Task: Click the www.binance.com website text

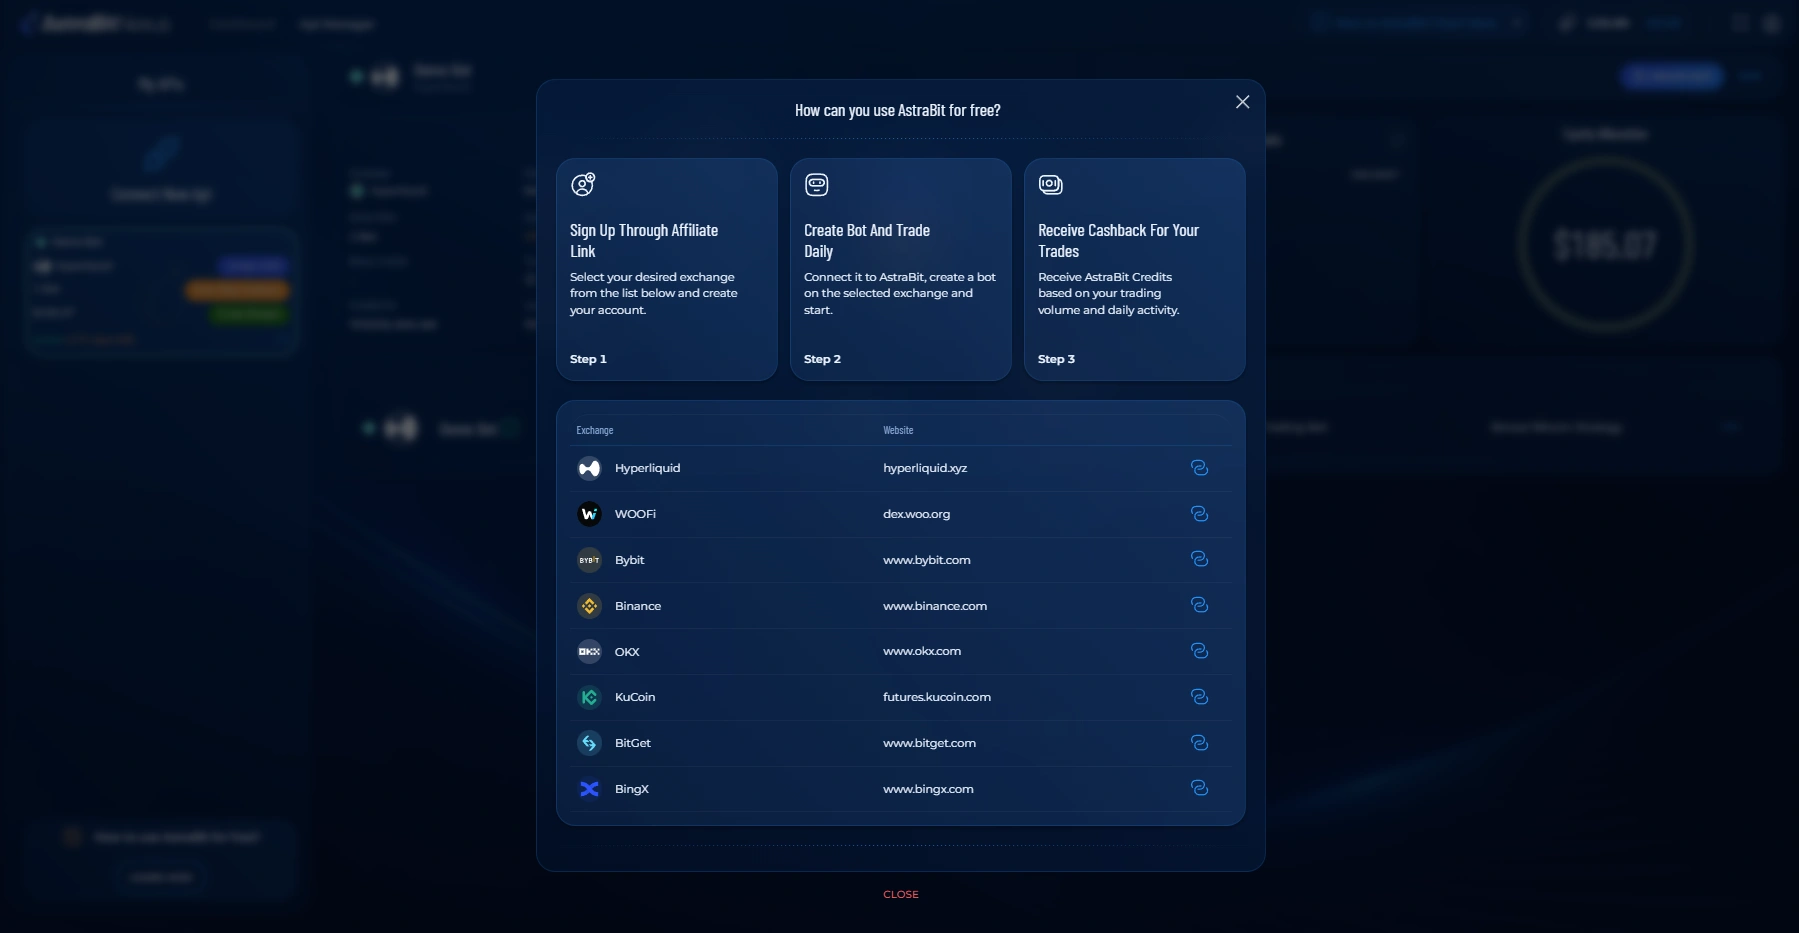Action: click(x=935, y=606)
